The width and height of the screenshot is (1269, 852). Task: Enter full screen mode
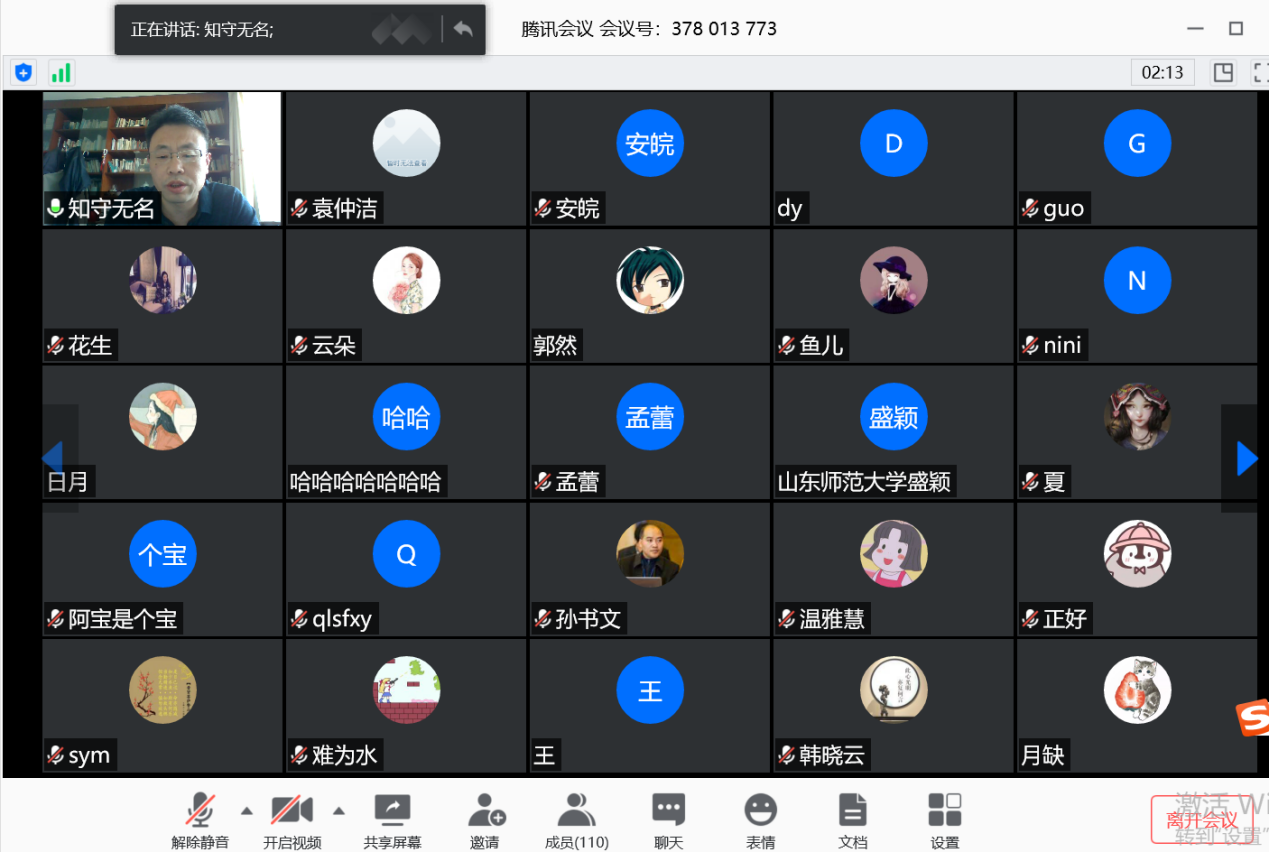[x=1259, y=72]
